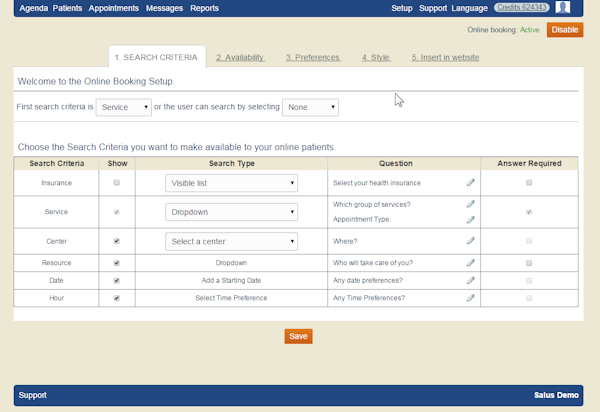Edit 'Who will take care of you?' question

click(x=470, y=262)
